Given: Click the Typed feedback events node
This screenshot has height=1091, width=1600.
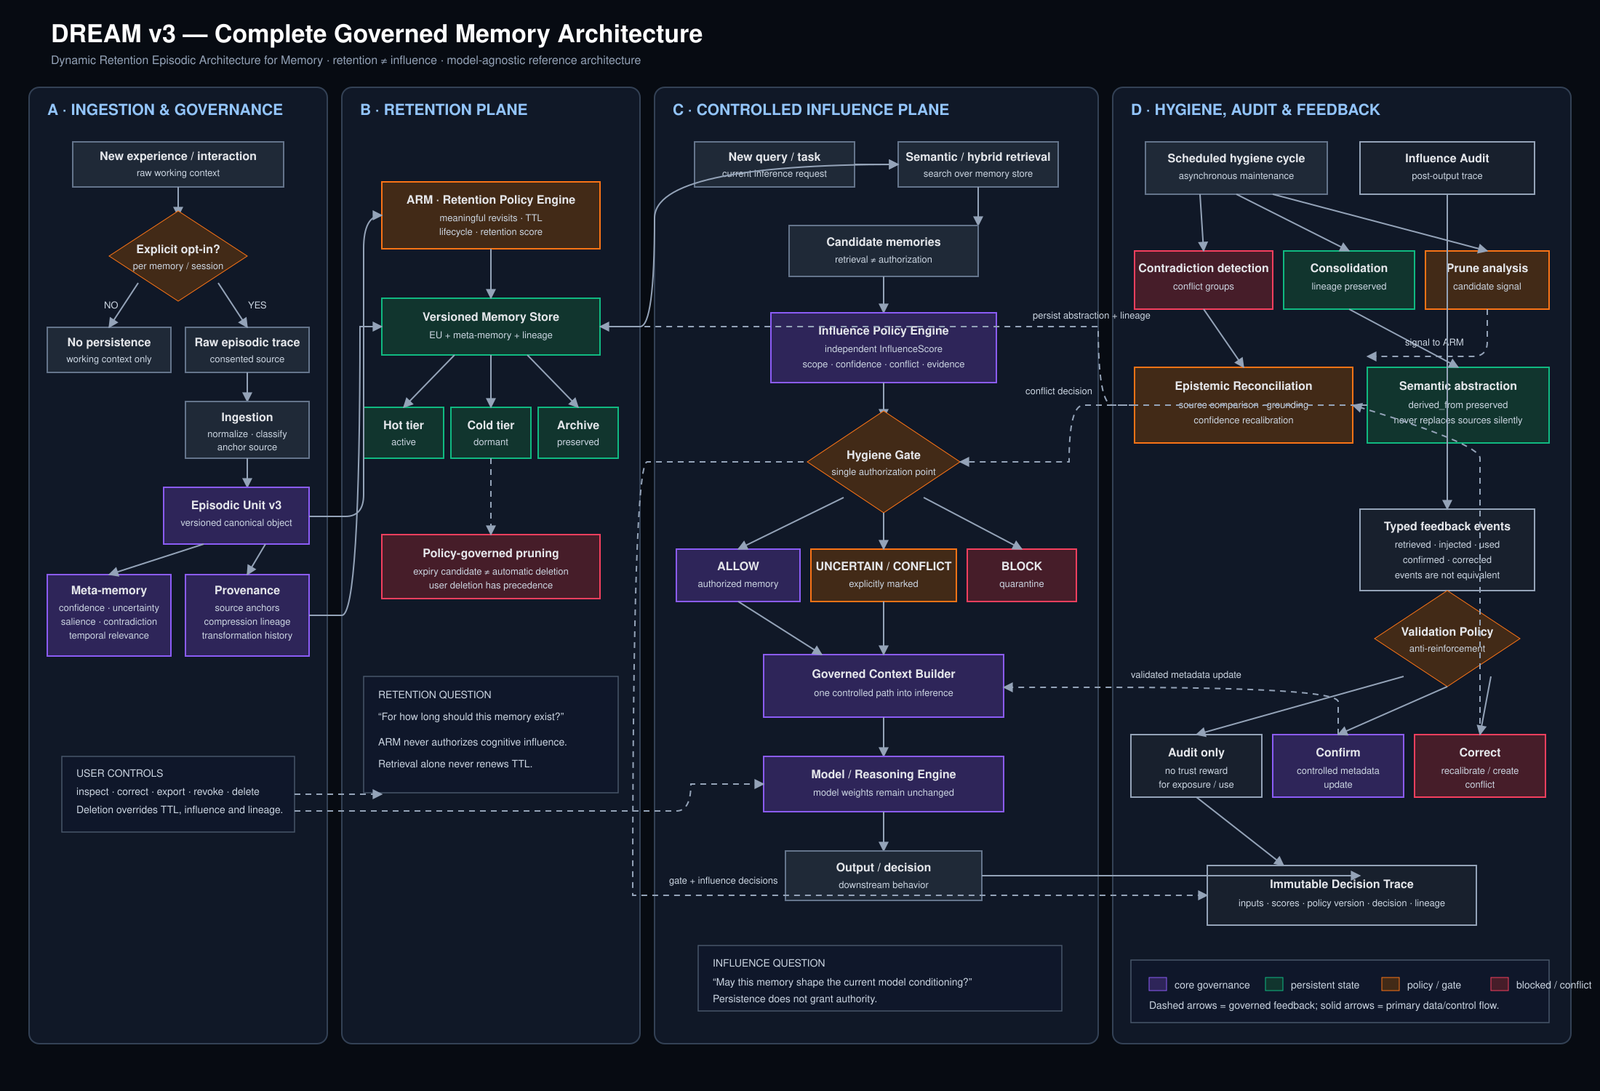Looking at the screenshot, I should point(1447,550).
